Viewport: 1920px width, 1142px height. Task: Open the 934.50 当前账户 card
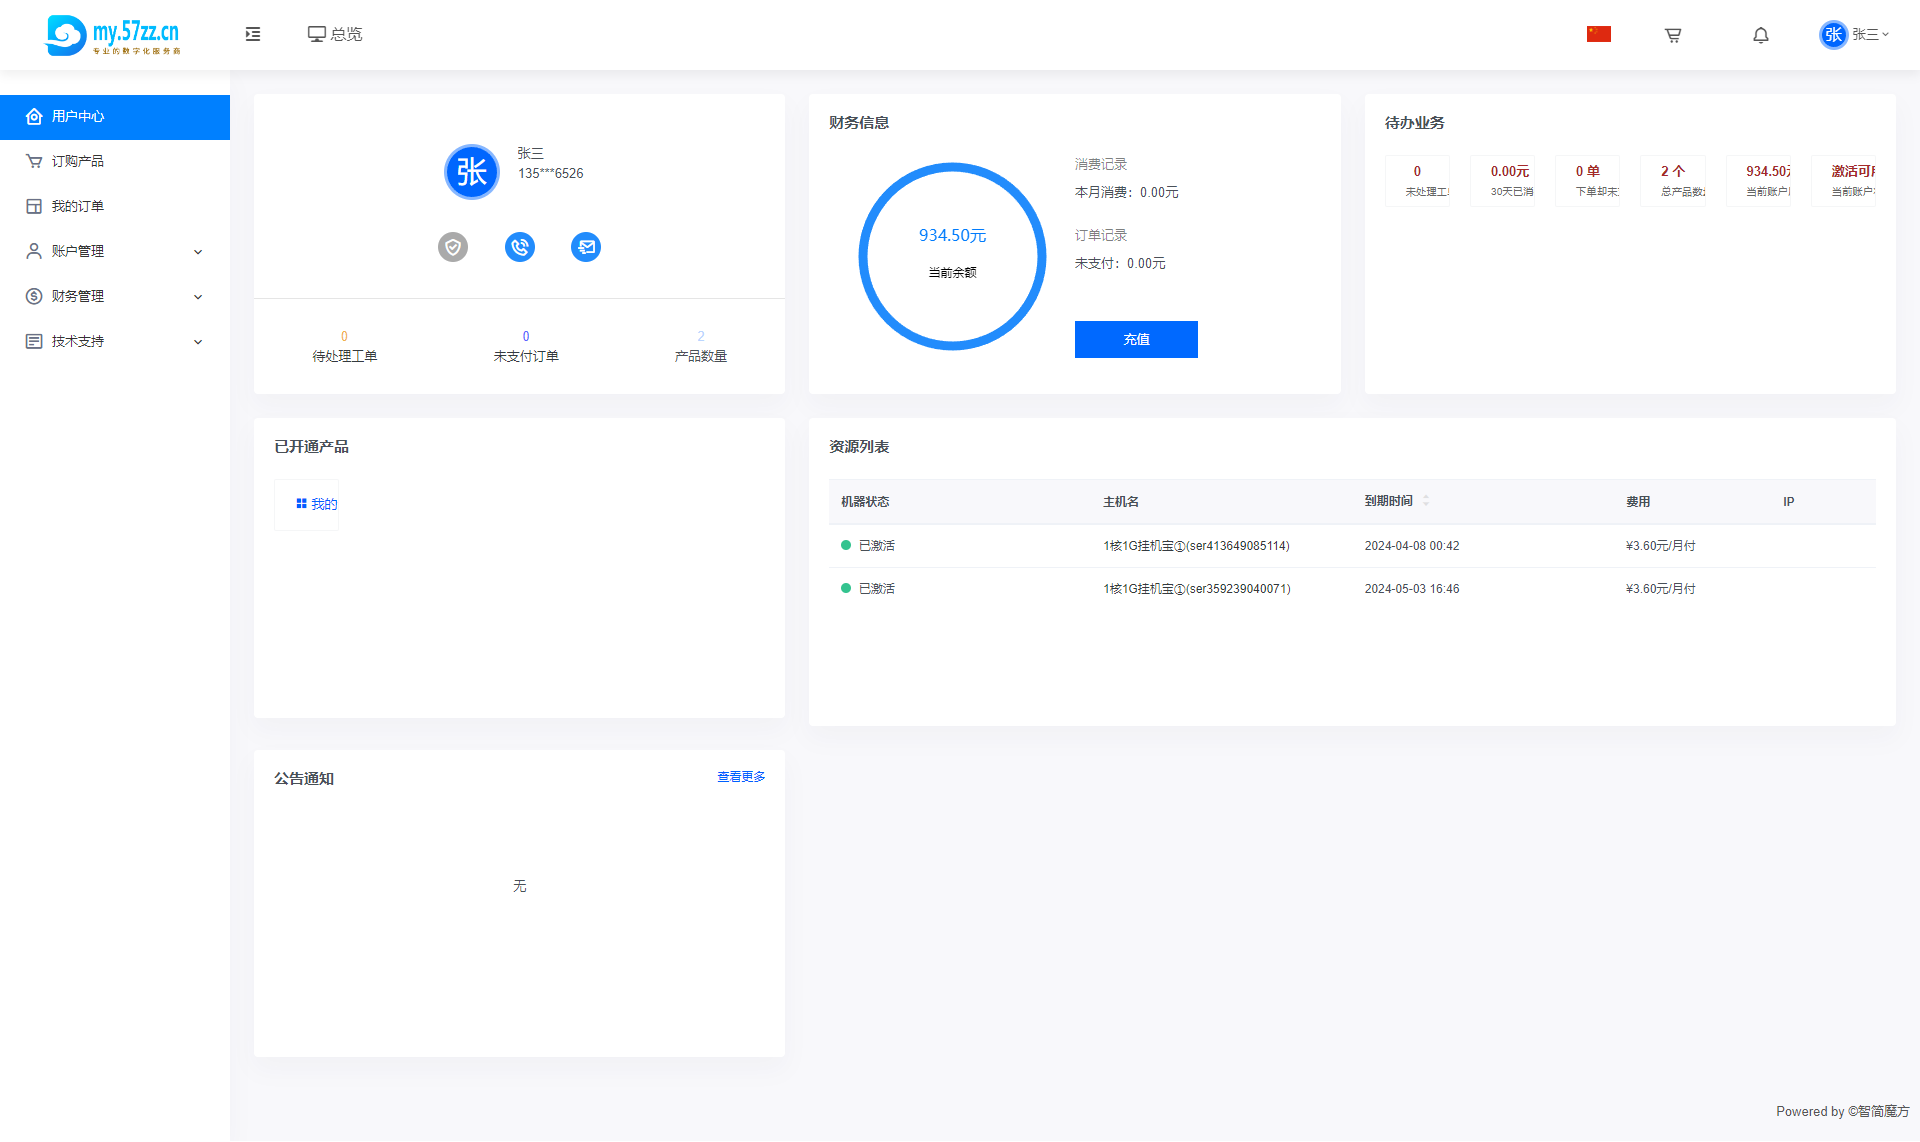pos(1759,181)
